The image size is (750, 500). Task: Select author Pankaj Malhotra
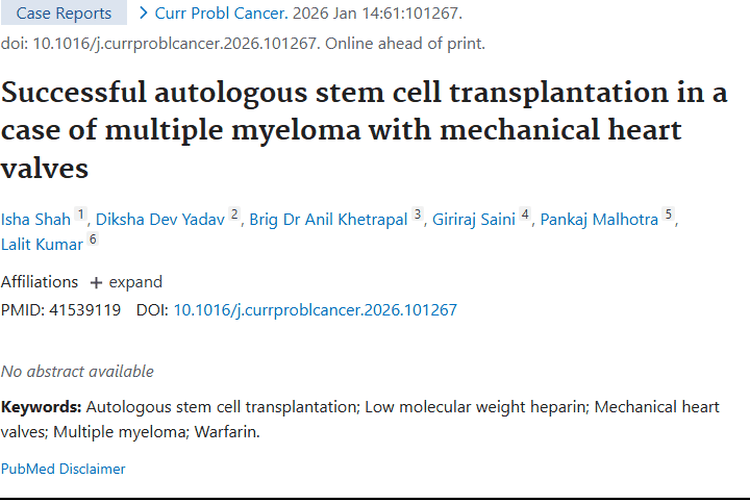(599, 219)
